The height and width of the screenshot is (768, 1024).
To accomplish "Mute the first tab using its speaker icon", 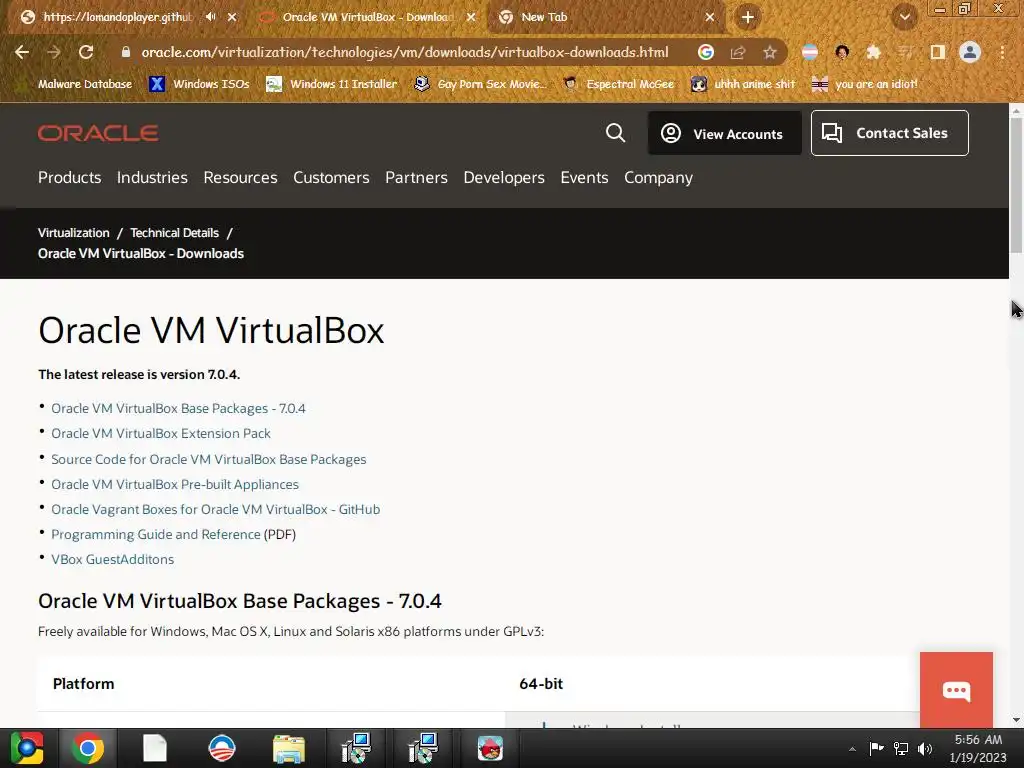I will point(210,17).
